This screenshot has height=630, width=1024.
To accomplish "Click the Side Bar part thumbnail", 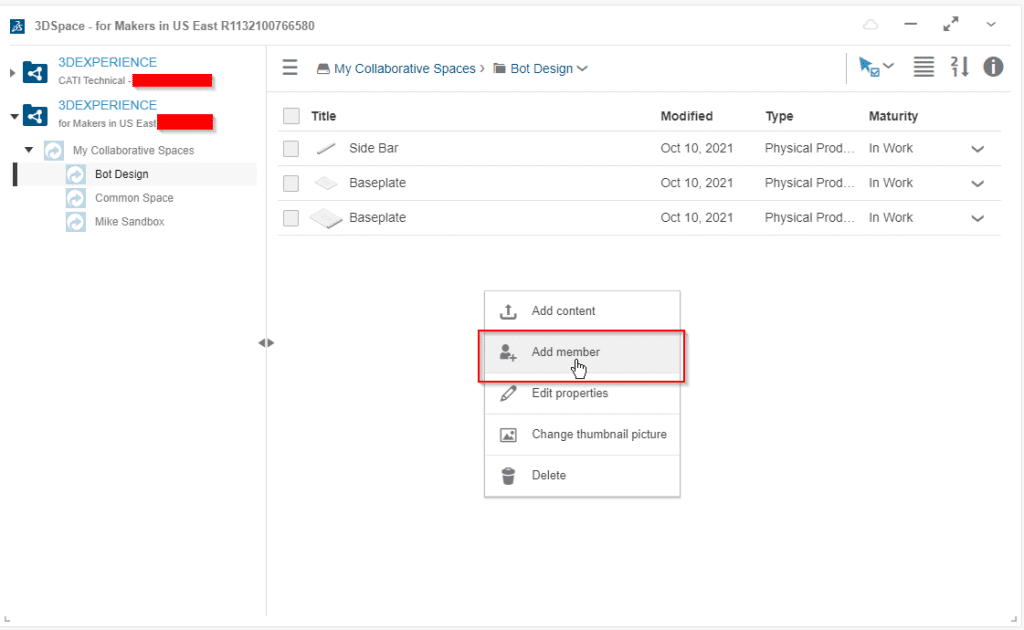I will pos(326,149).
